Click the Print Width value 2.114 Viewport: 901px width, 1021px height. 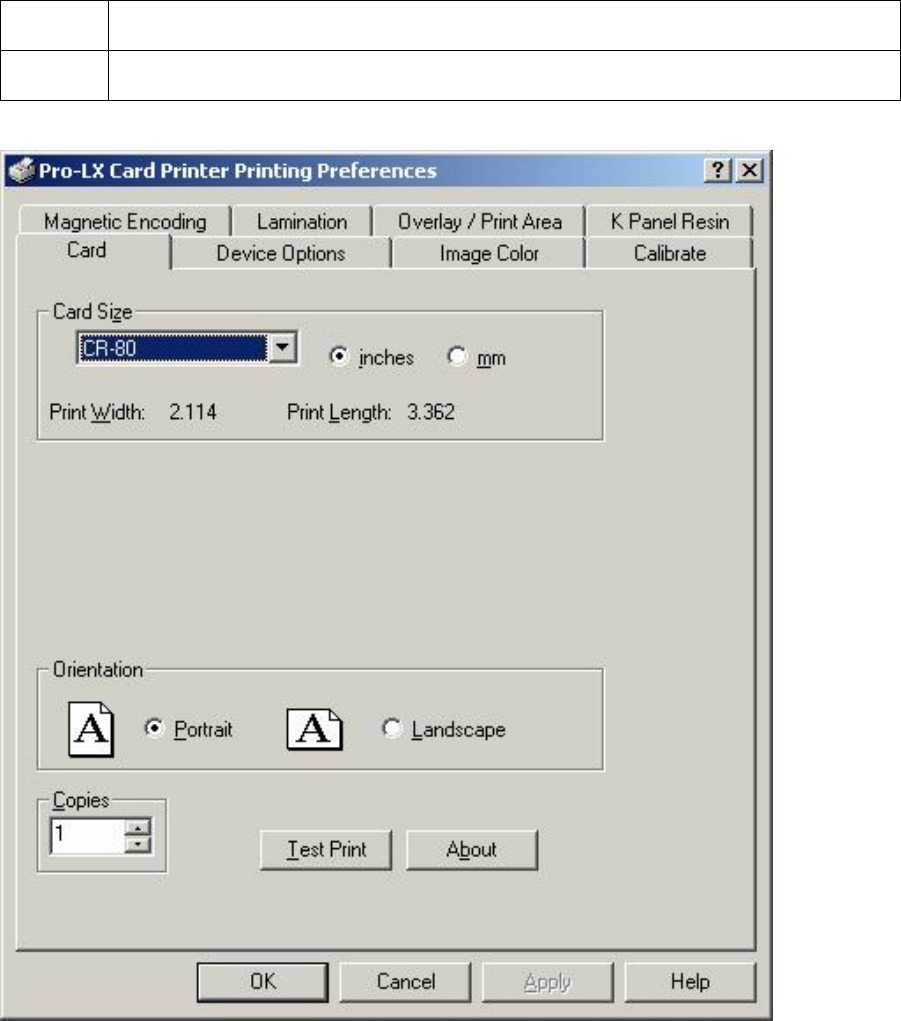coord(193,412)
